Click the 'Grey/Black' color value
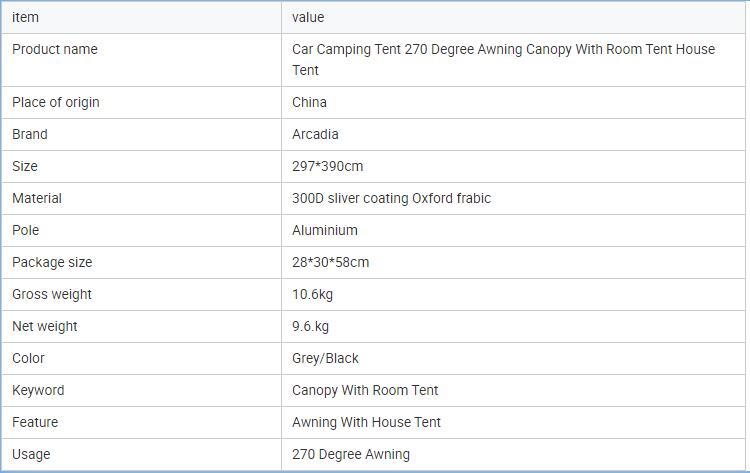This screenshot has height=473, width=750. [x=325, y=358]
